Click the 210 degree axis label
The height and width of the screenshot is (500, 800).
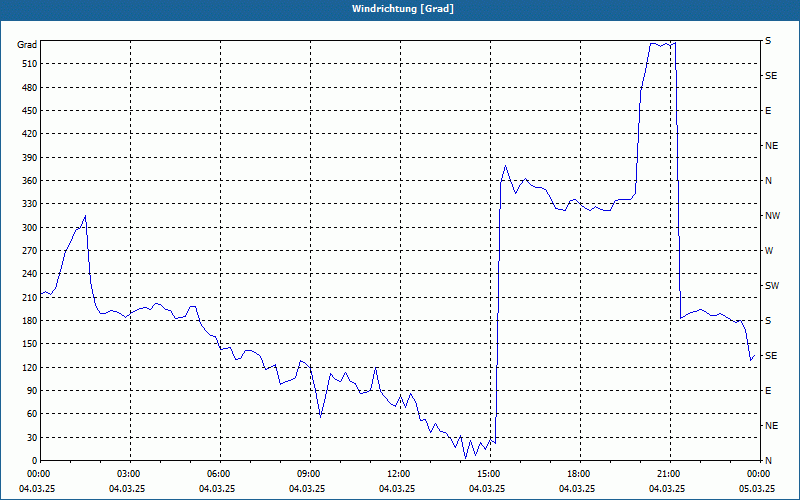30,297
